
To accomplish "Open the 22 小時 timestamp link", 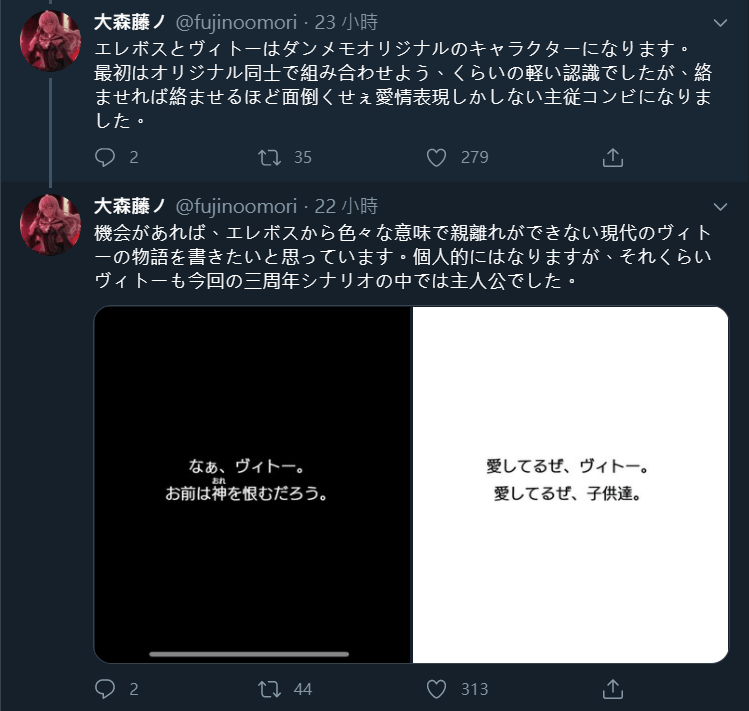I will coord(346,206).
